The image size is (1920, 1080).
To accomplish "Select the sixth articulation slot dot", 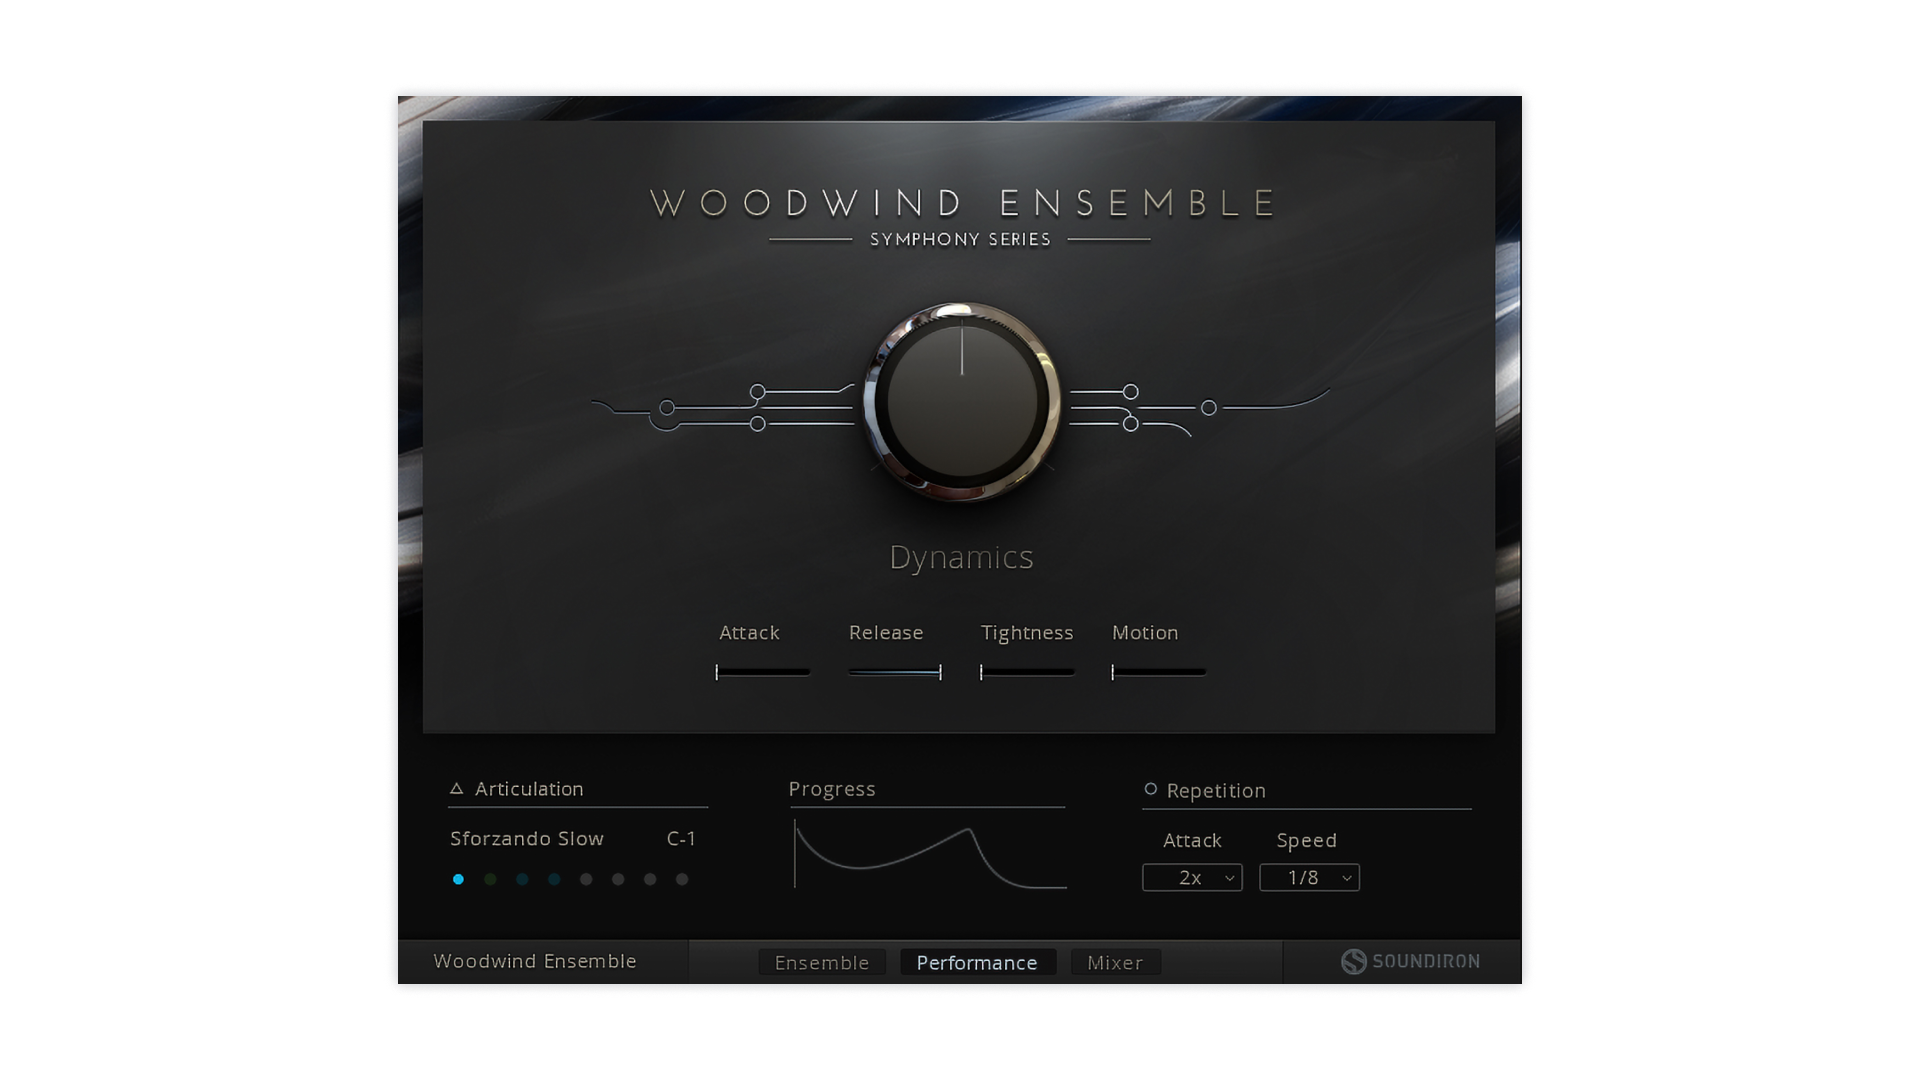I will pyautogui.click(x=618, y=880).
